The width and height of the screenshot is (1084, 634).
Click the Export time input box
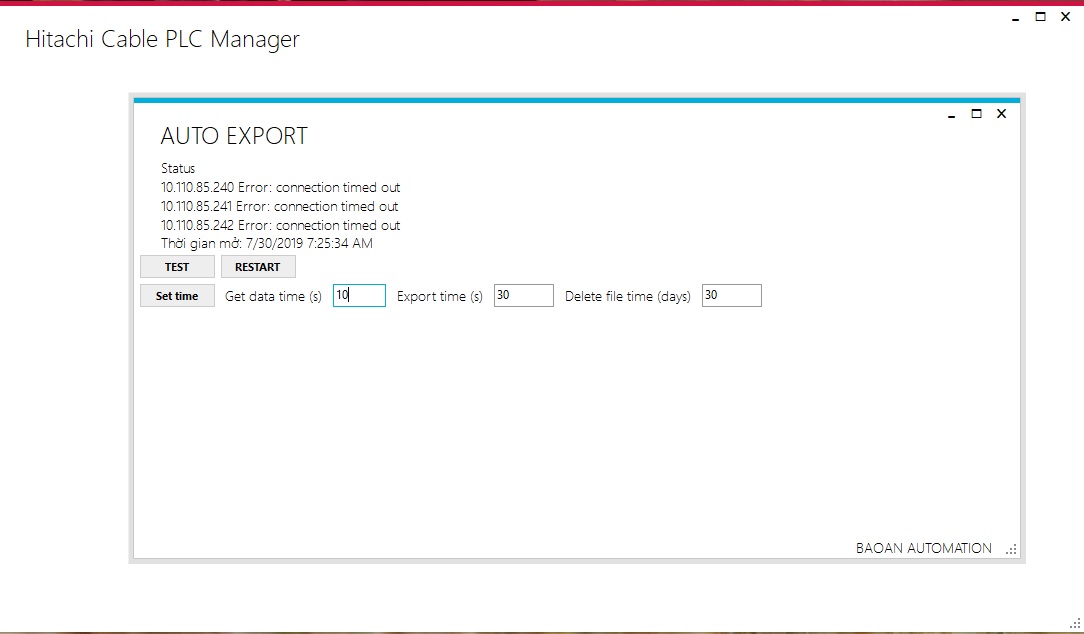pyautogui.click(x=523, y=296)
